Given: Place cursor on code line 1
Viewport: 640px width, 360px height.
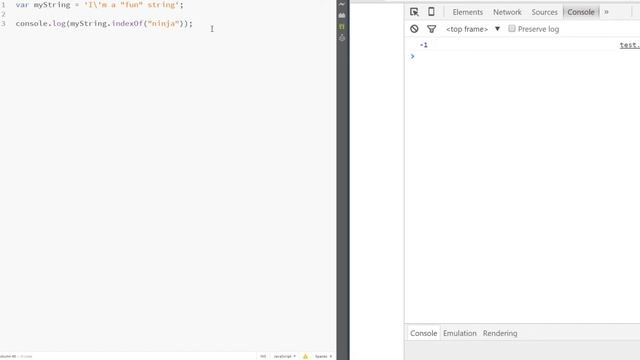Looking at the screenshot, I should [100, 5].
